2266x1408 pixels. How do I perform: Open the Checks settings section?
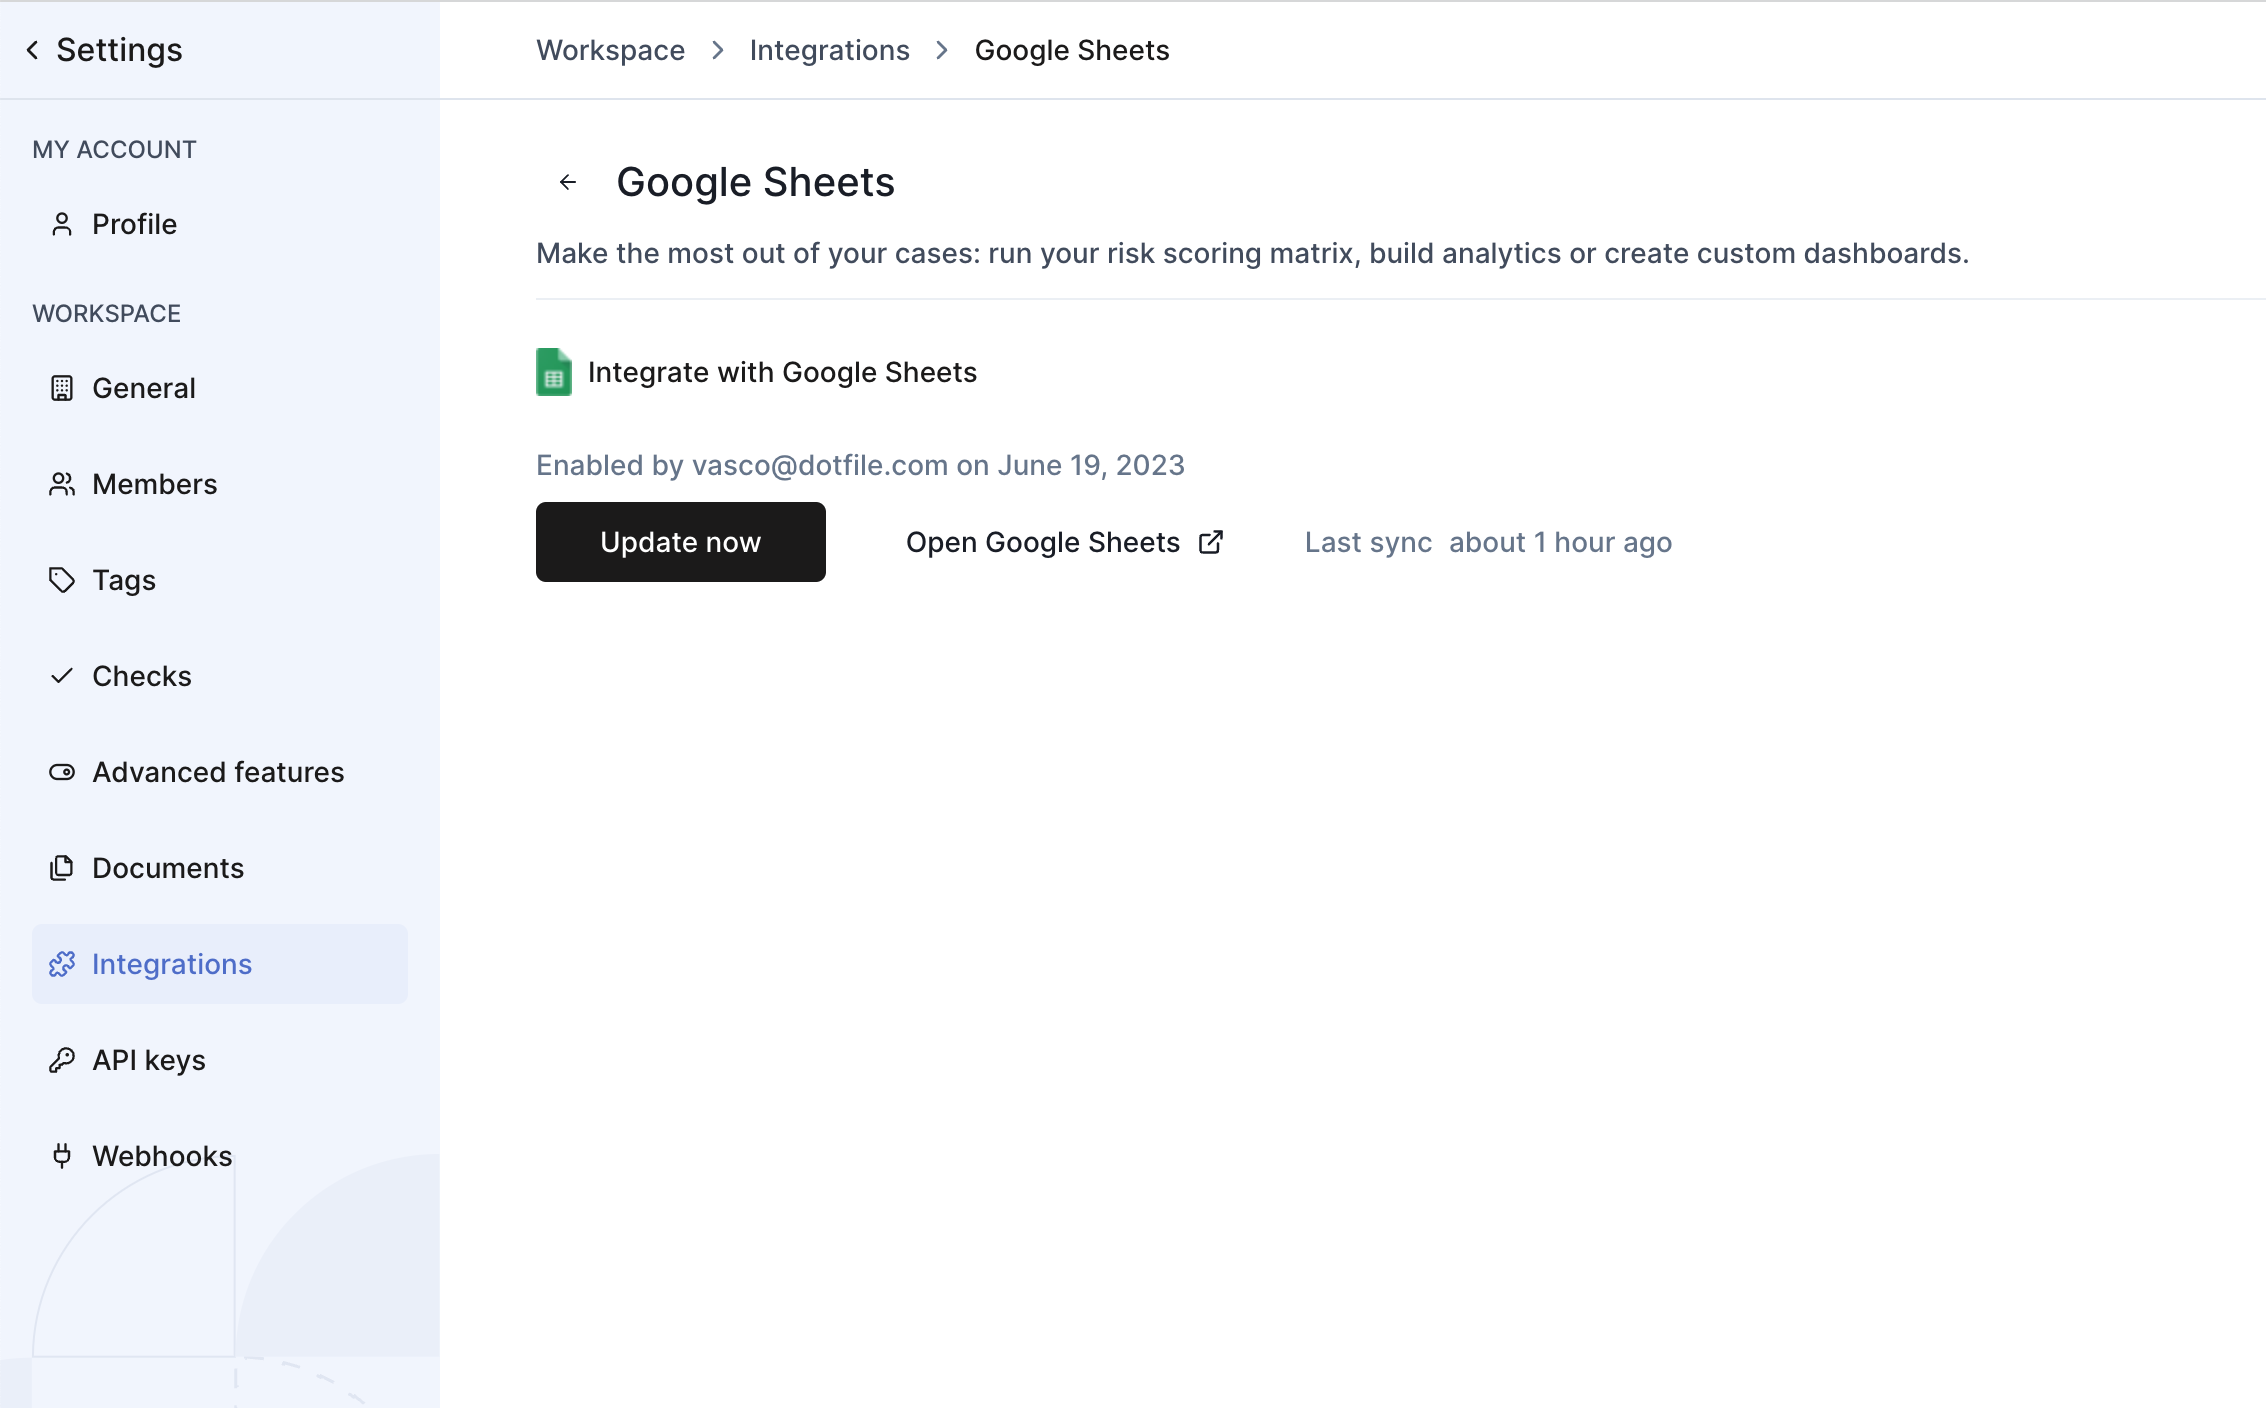click(x=141, y=676)
